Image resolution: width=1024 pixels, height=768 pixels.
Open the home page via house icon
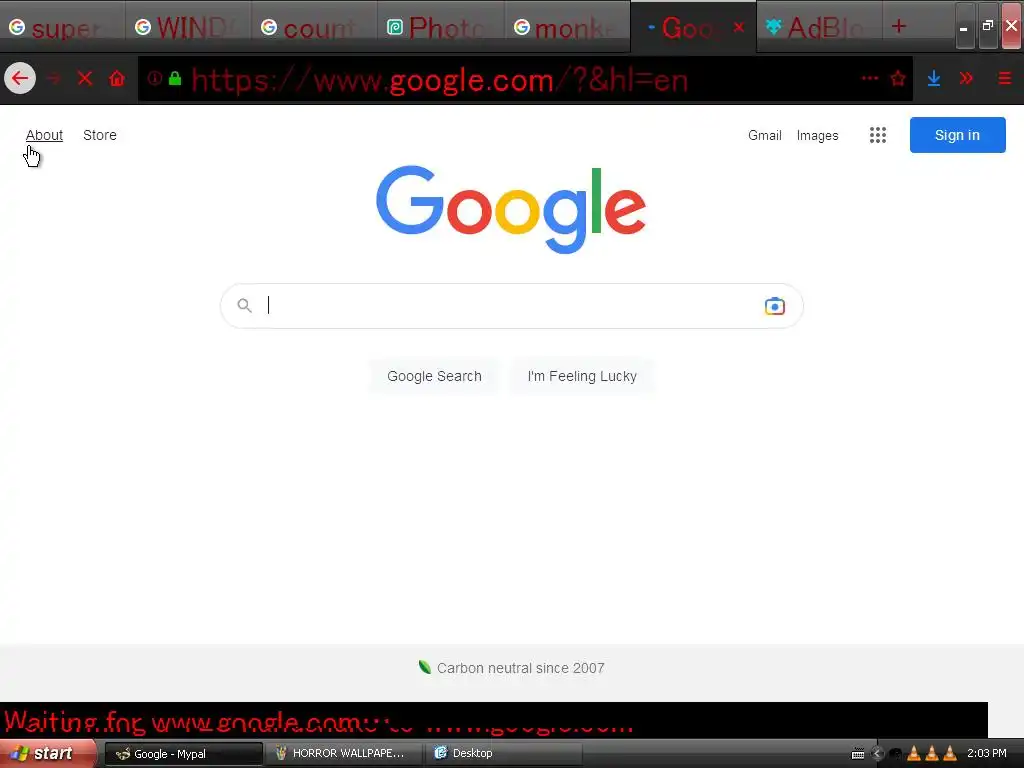pyautogui.click(x=117, y=79)
